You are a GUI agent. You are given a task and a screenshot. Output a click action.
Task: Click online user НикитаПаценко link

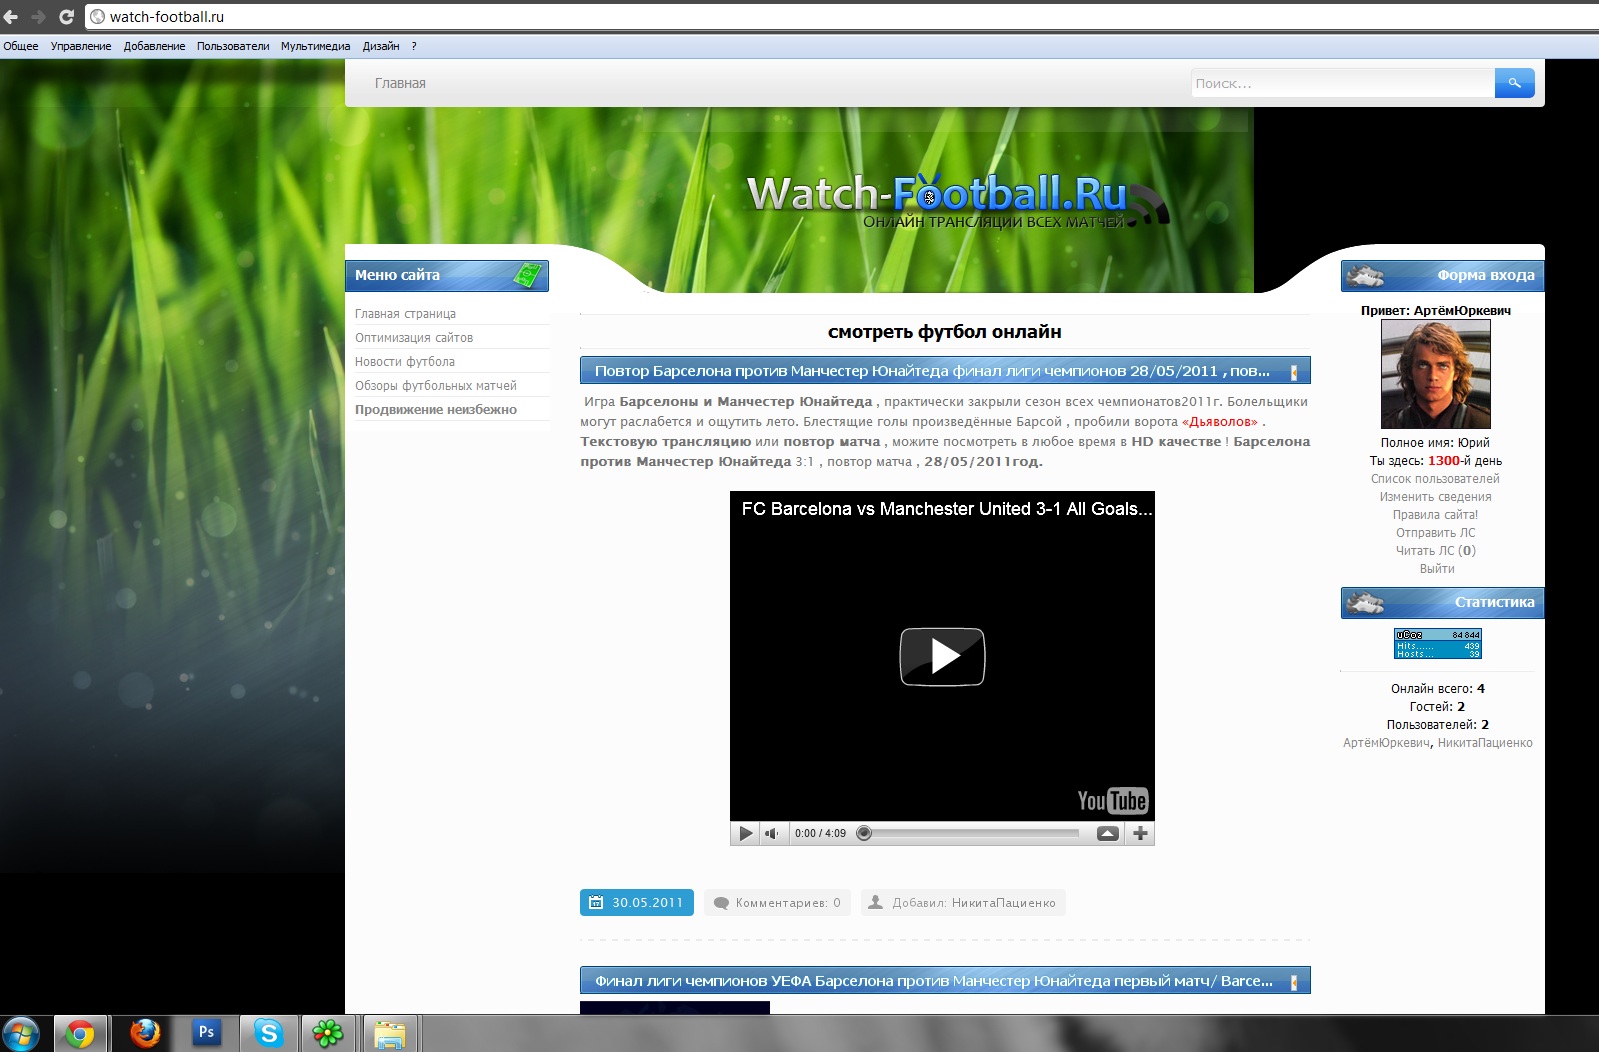1485,743
